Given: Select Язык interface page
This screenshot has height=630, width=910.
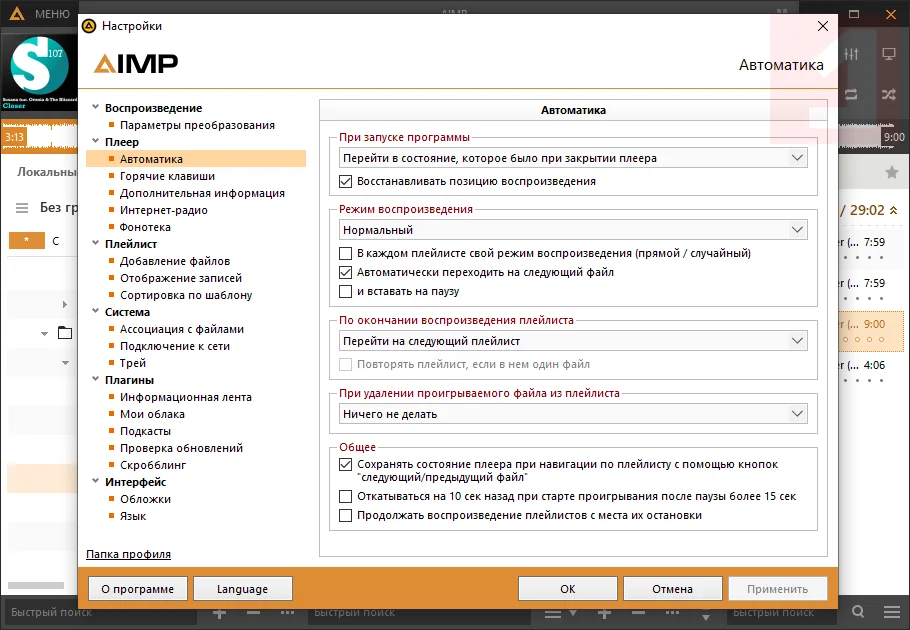Looking at the screenshot, I should (133, 516).
